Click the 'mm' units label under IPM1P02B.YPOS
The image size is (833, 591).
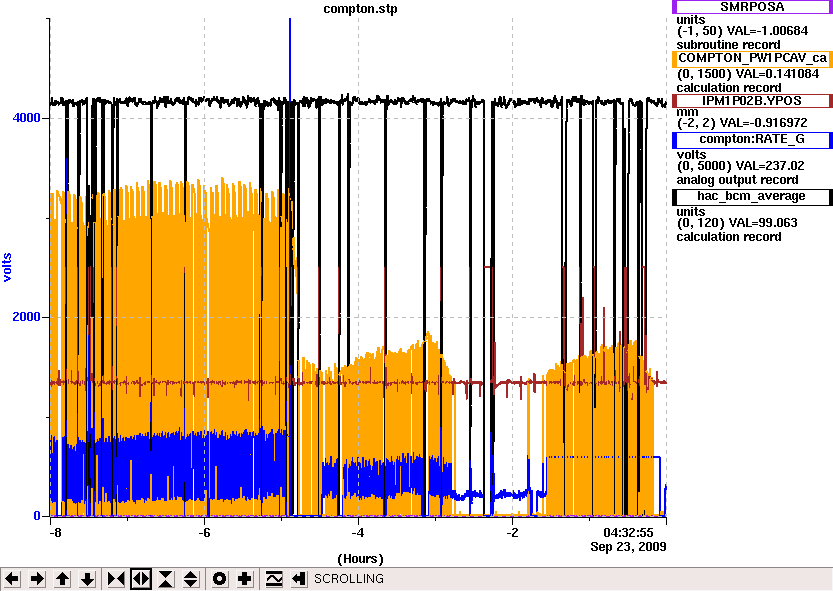point(687,112)
